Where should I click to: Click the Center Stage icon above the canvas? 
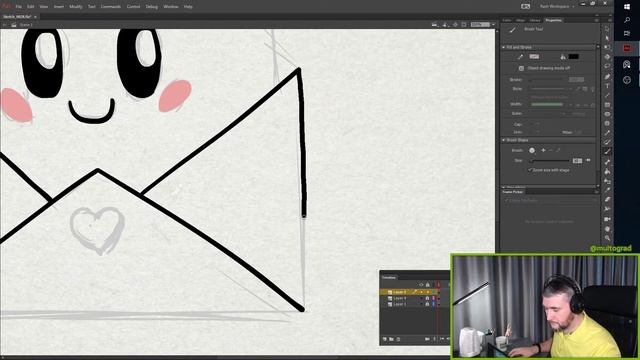point(455,24)
